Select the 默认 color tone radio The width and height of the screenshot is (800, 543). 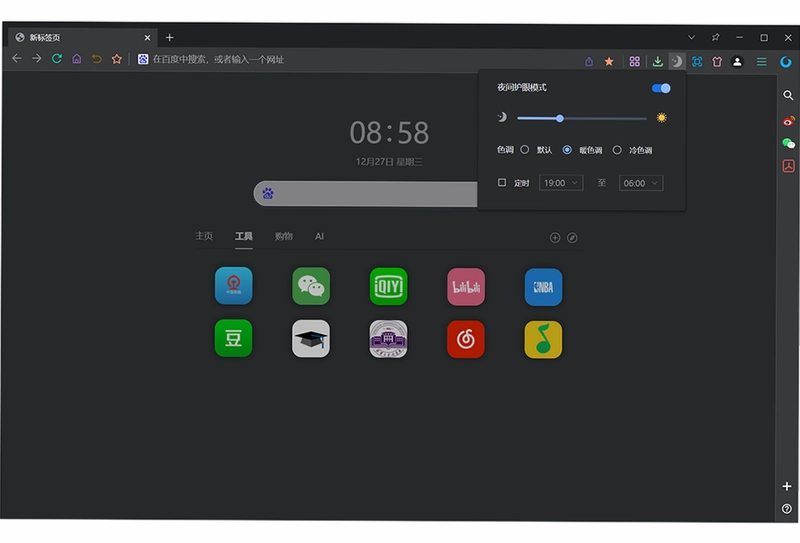524,150
